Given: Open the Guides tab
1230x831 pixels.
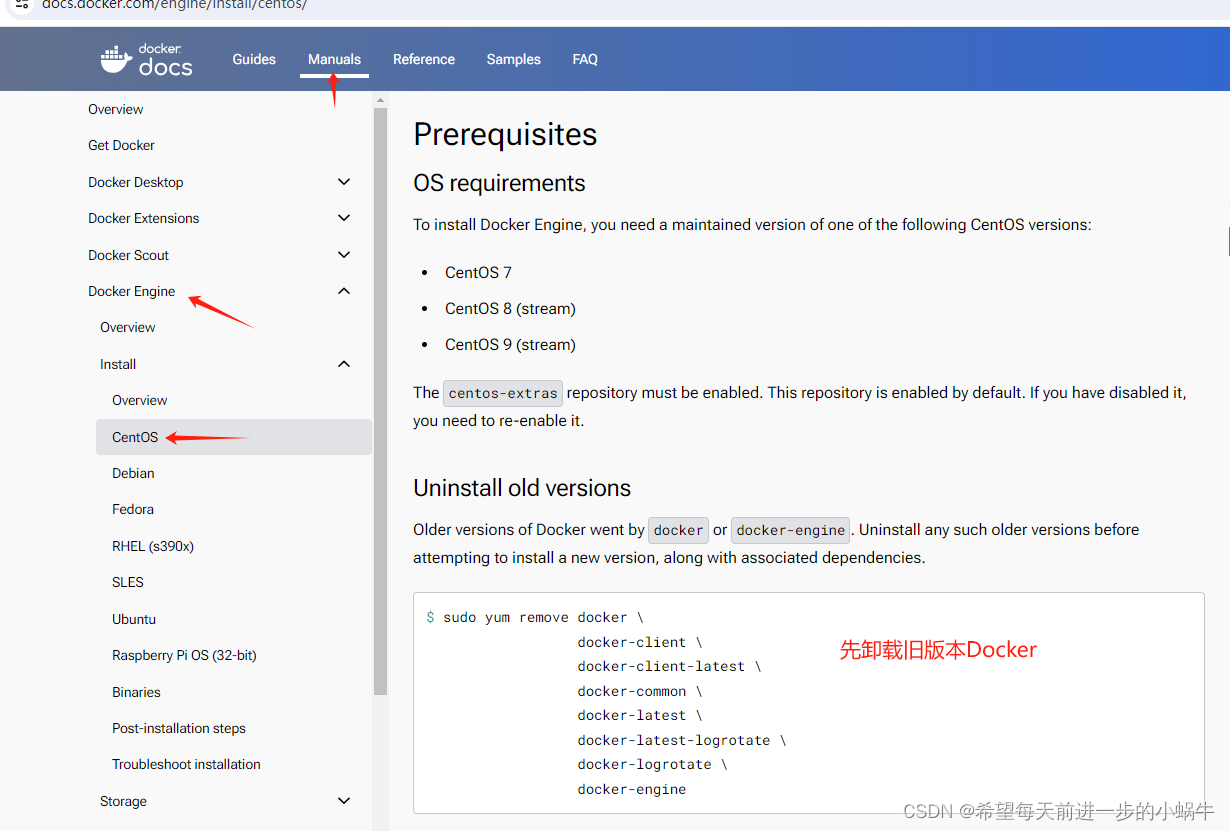Looking at the screenshot, I should 254,59.
